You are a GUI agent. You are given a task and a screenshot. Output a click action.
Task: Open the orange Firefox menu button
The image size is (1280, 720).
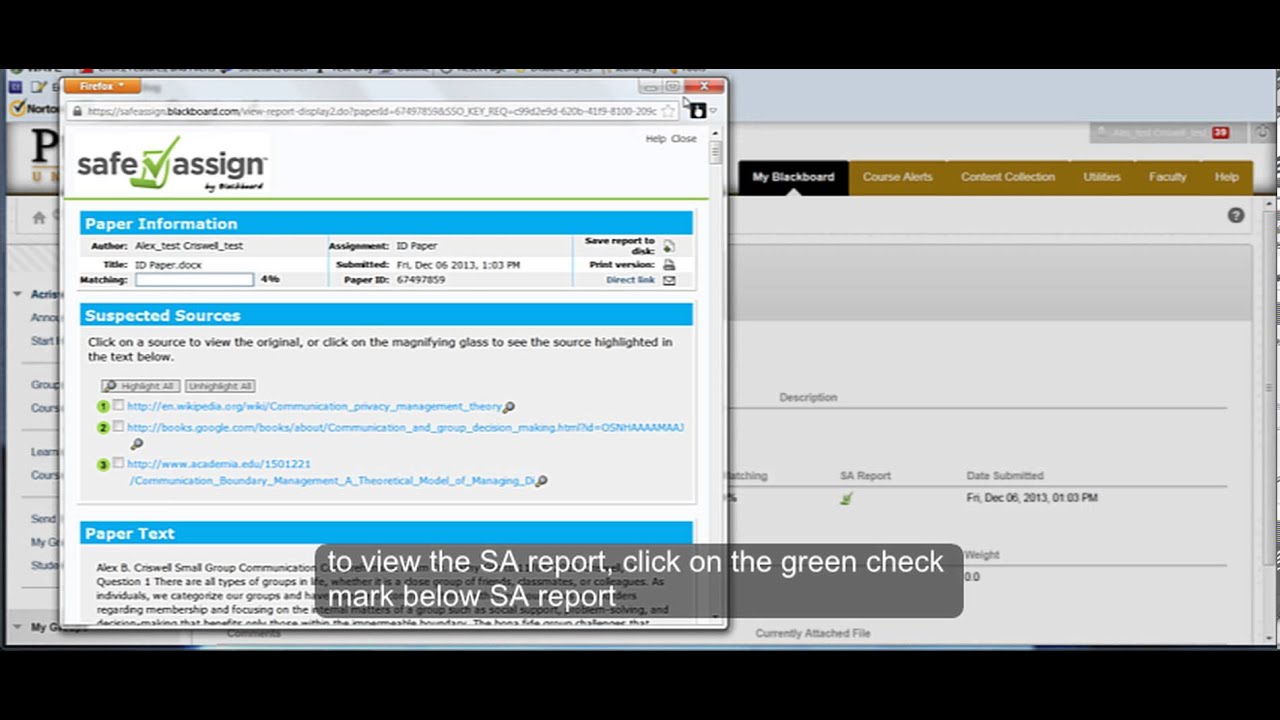[x=102, y=86]
